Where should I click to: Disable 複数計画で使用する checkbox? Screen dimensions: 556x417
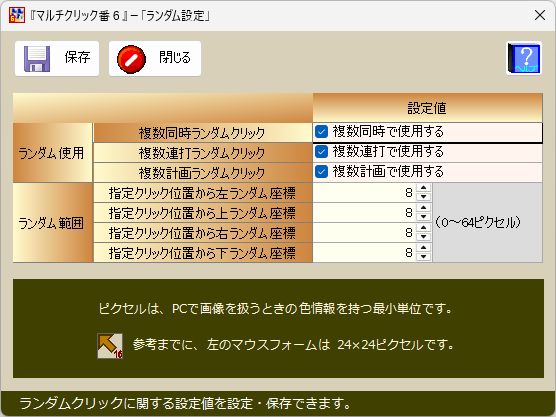point(321,172)
